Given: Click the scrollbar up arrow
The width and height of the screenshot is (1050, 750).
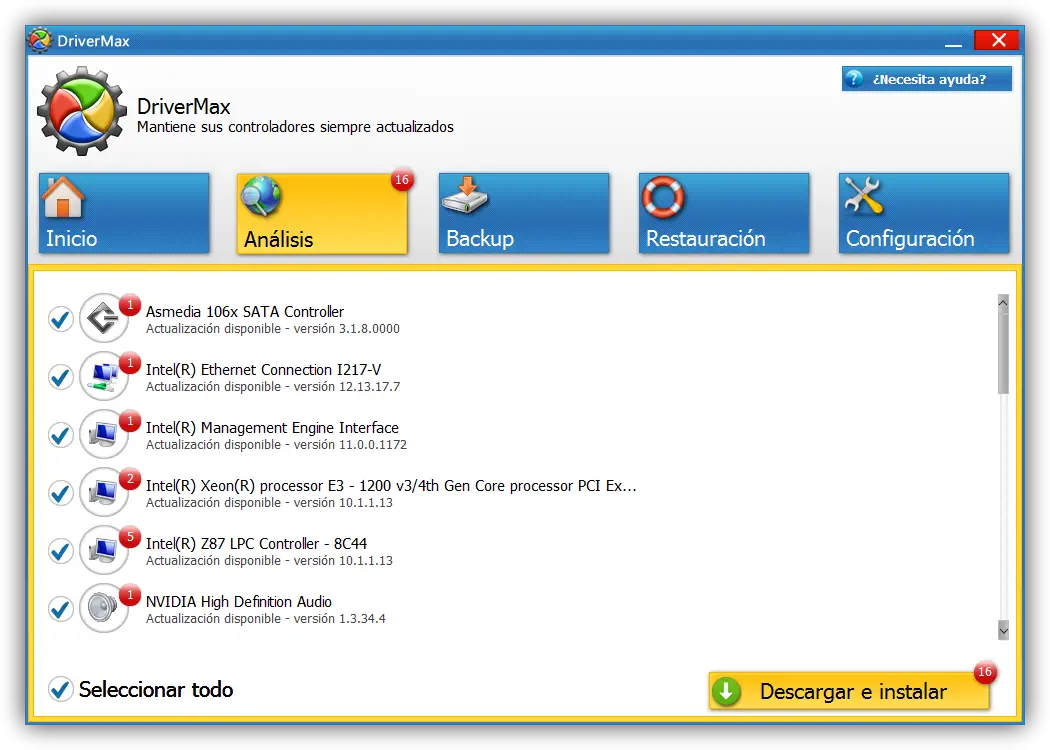Looking at the screenshot, I should (x=1003, y=302).
